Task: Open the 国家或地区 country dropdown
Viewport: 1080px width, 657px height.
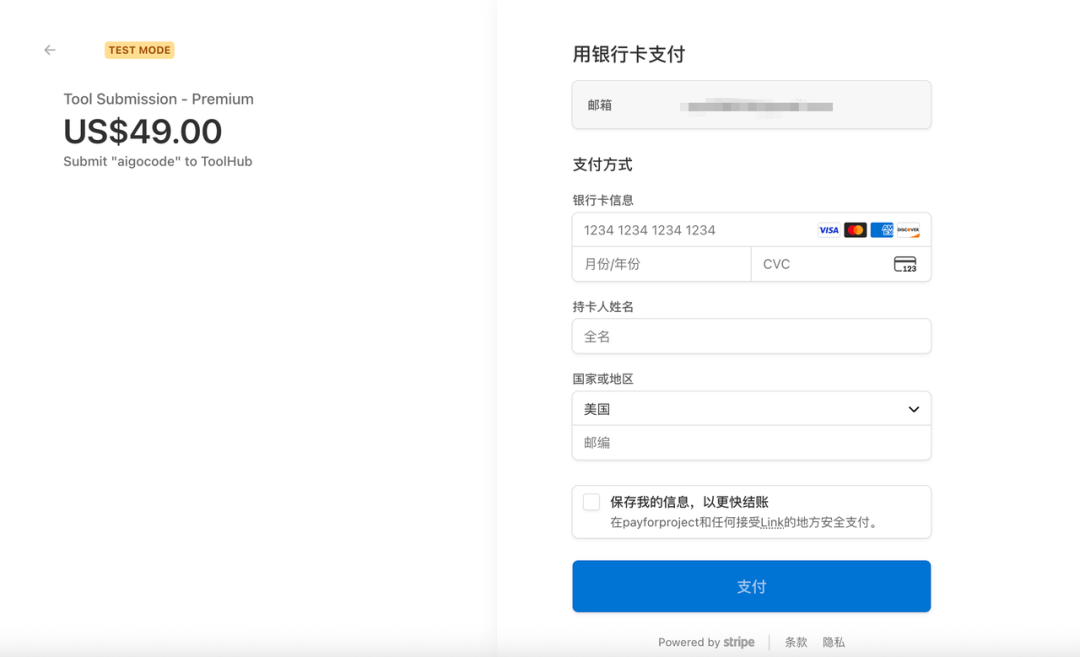Action: tap(750, 409)
